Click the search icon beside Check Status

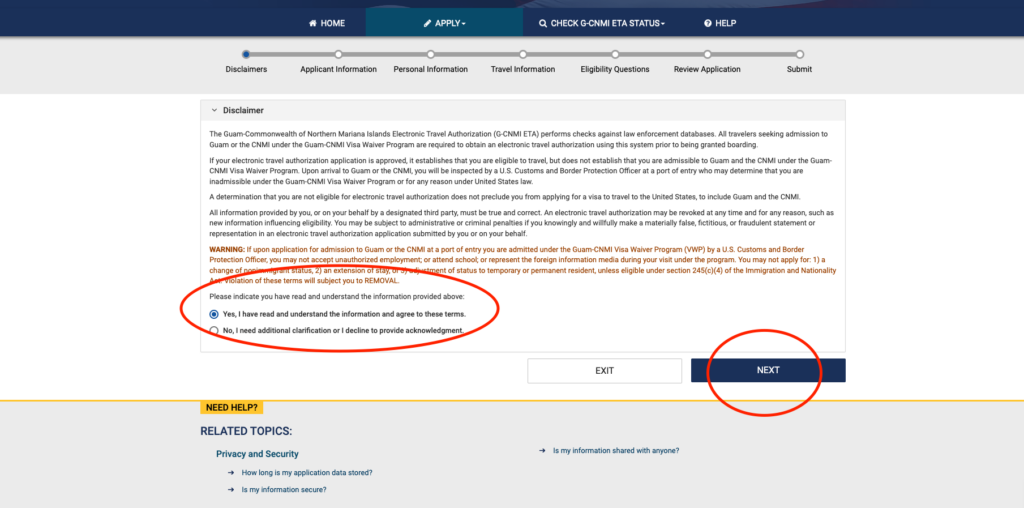(543, 23)
